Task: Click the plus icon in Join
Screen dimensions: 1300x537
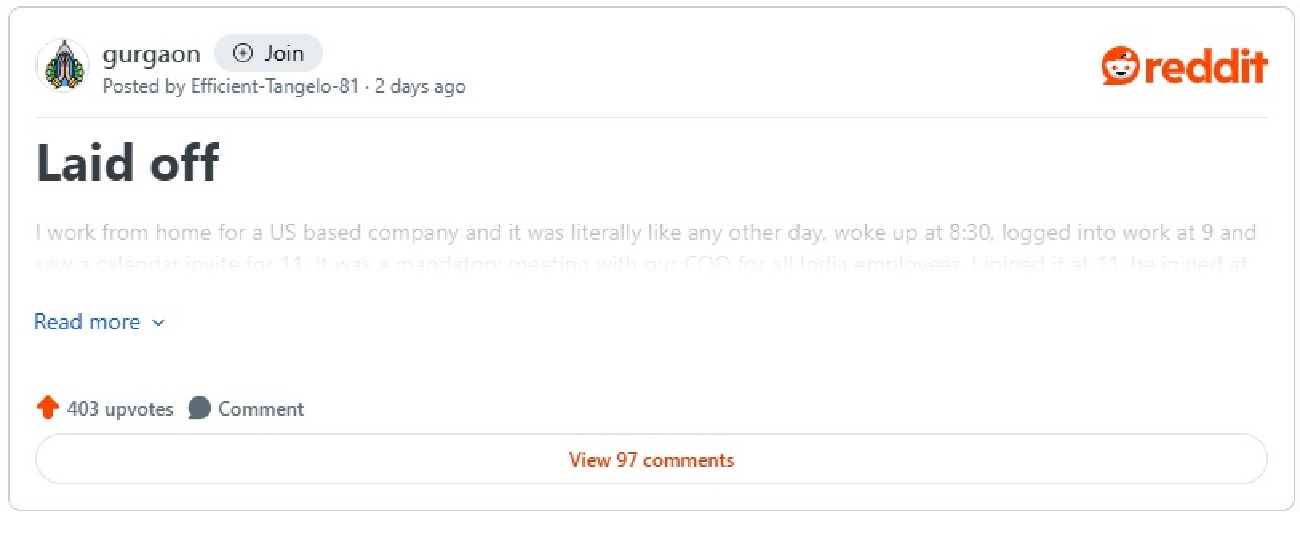Action: coord(243,54)
